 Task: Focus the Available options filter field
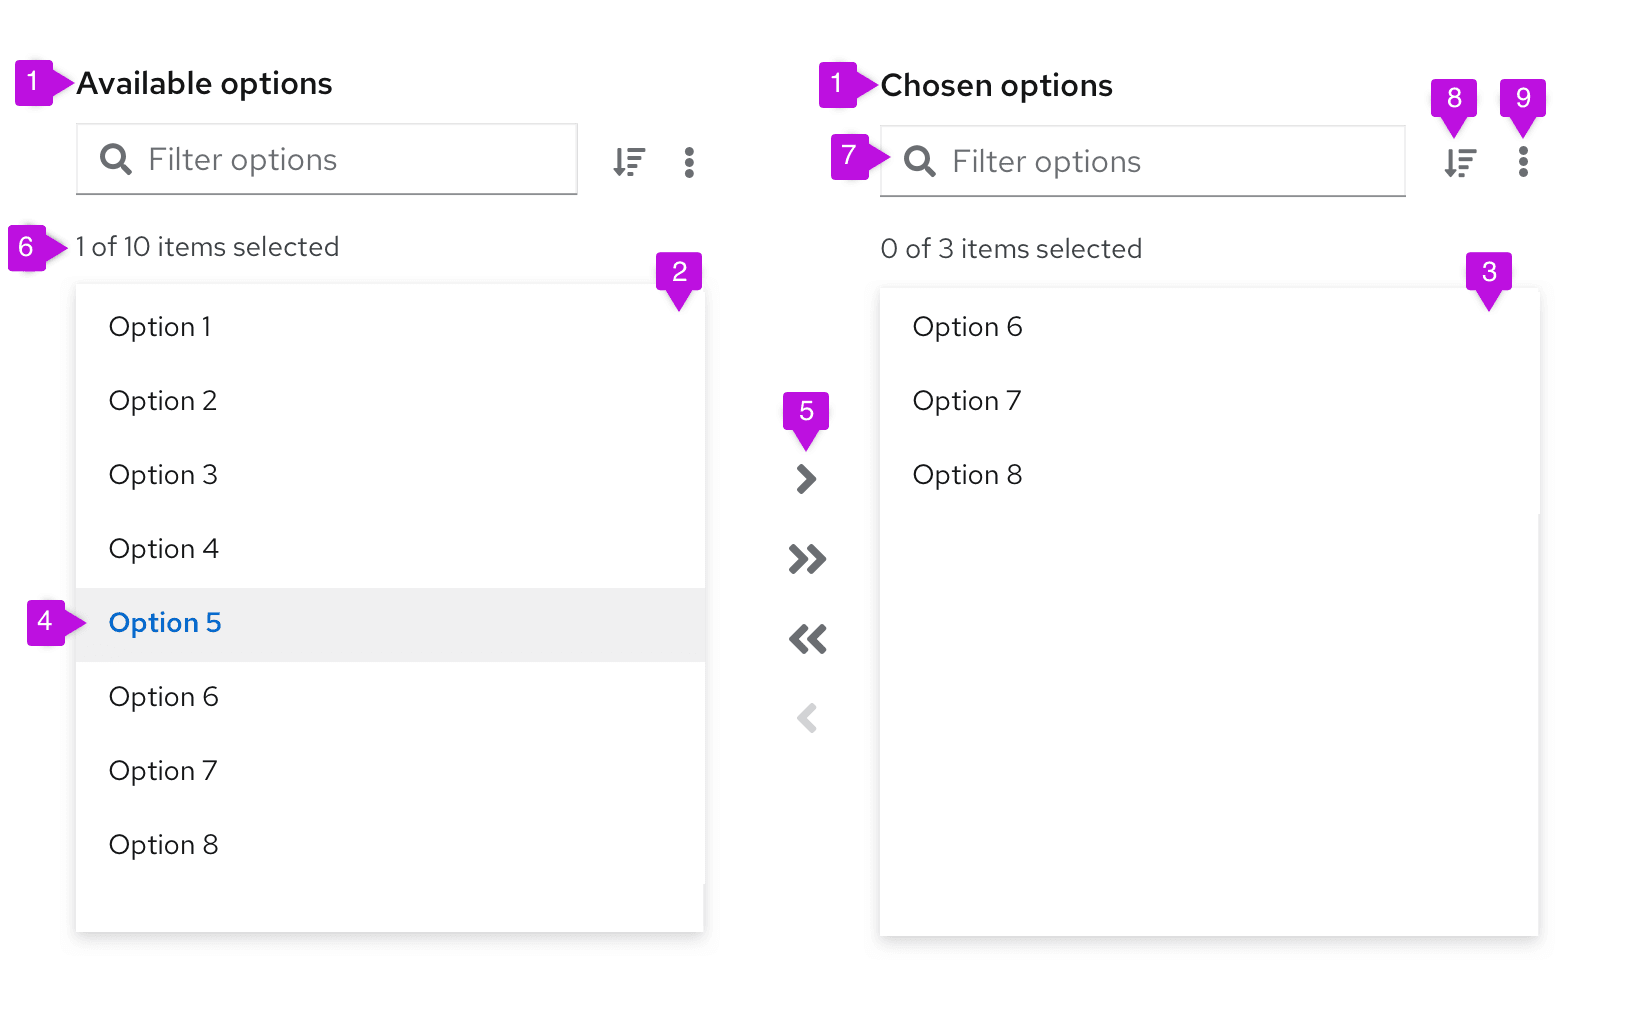[x=350, y=160]
